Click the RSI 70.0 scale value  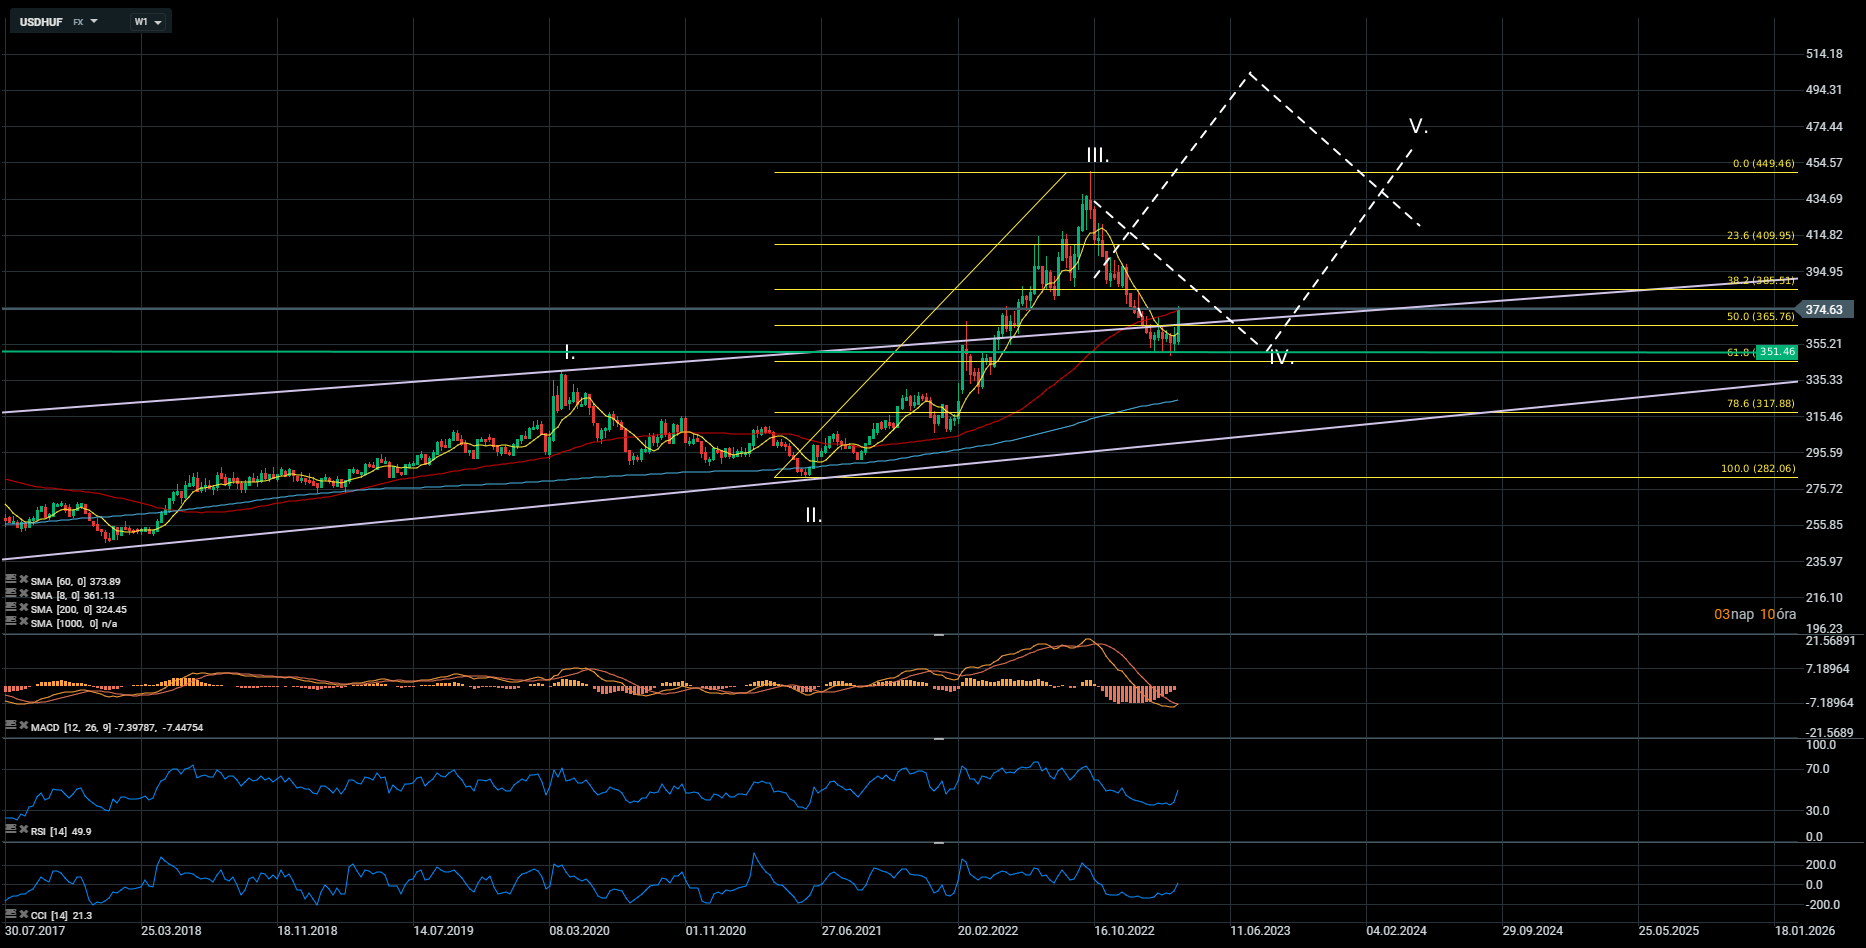coord(1818,769)
